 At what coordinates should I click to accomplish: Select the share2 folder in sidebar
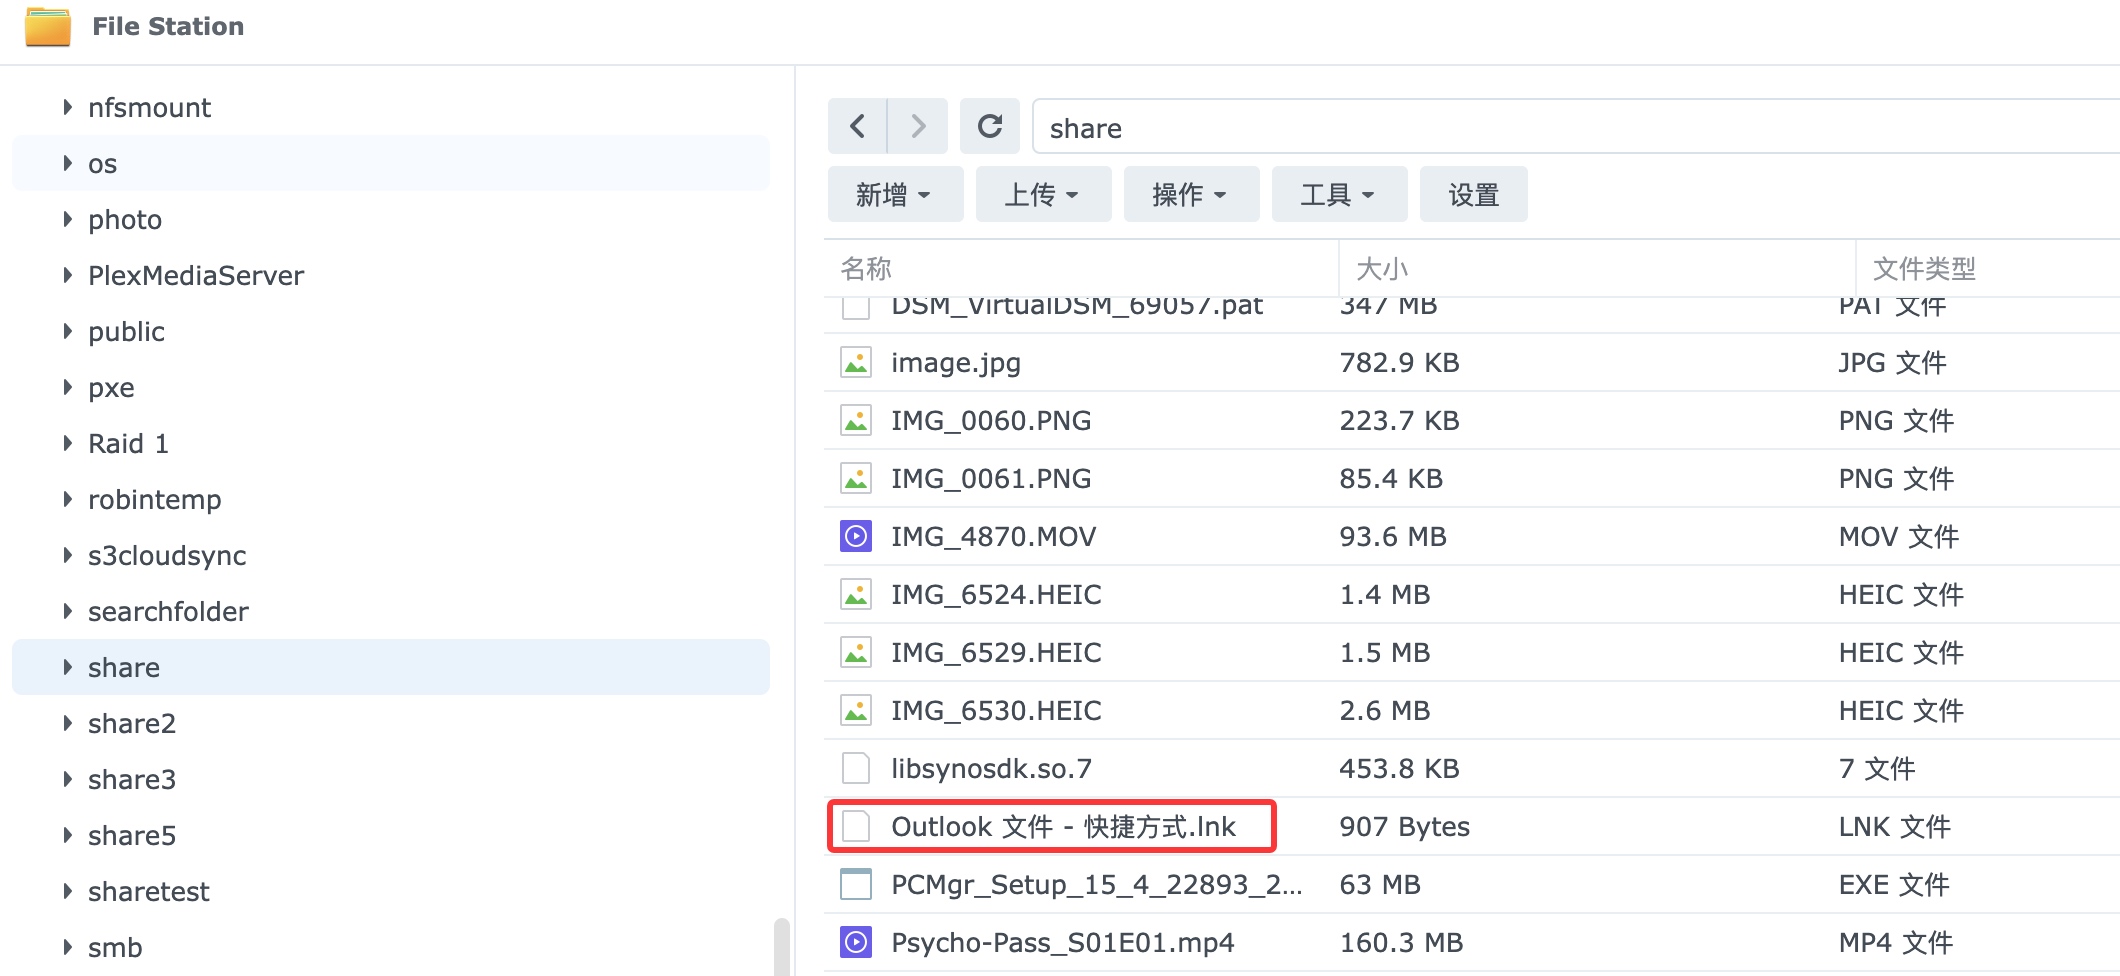point(132,723)
